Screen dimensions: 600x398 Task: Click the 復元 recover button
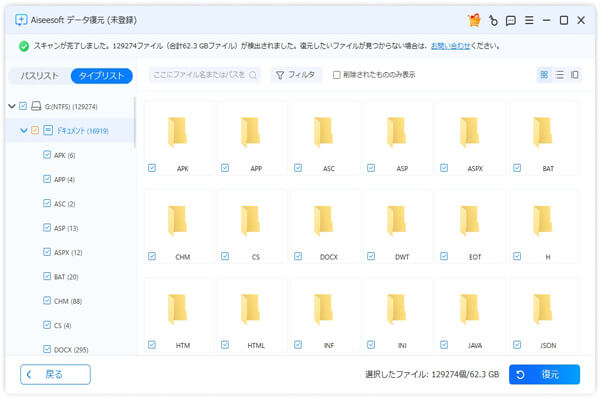(544, 374)
